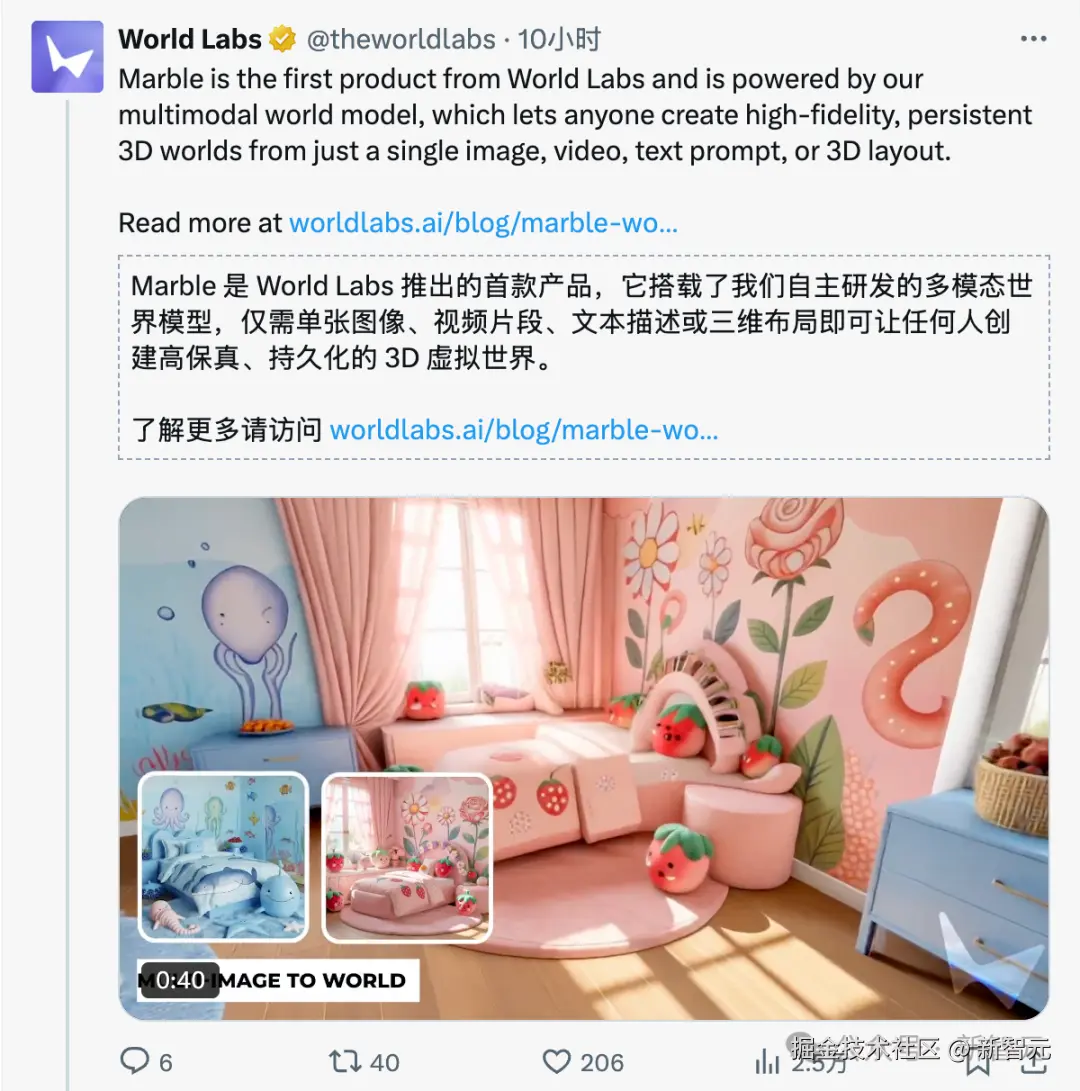This screenshot has width=1080, height=1091.
Task: Open worldlabs.ai link in Chinese translation
Action: (x=523, y=430)
